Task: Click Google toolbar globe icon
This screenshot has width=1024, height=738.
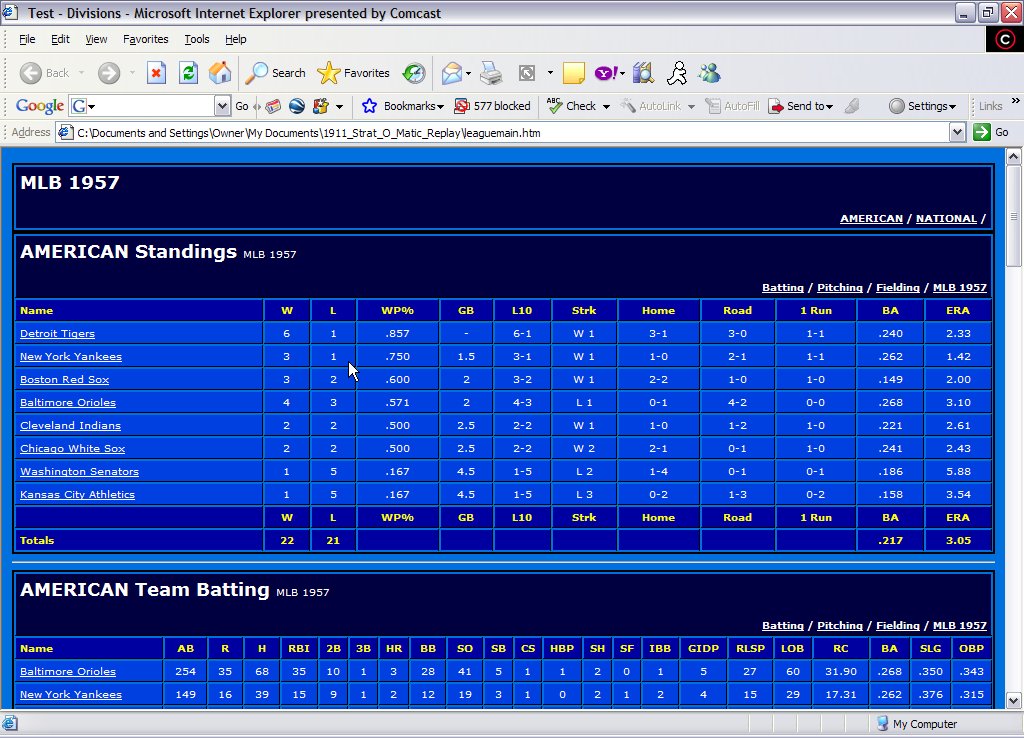Action: [x=296, y=106]
